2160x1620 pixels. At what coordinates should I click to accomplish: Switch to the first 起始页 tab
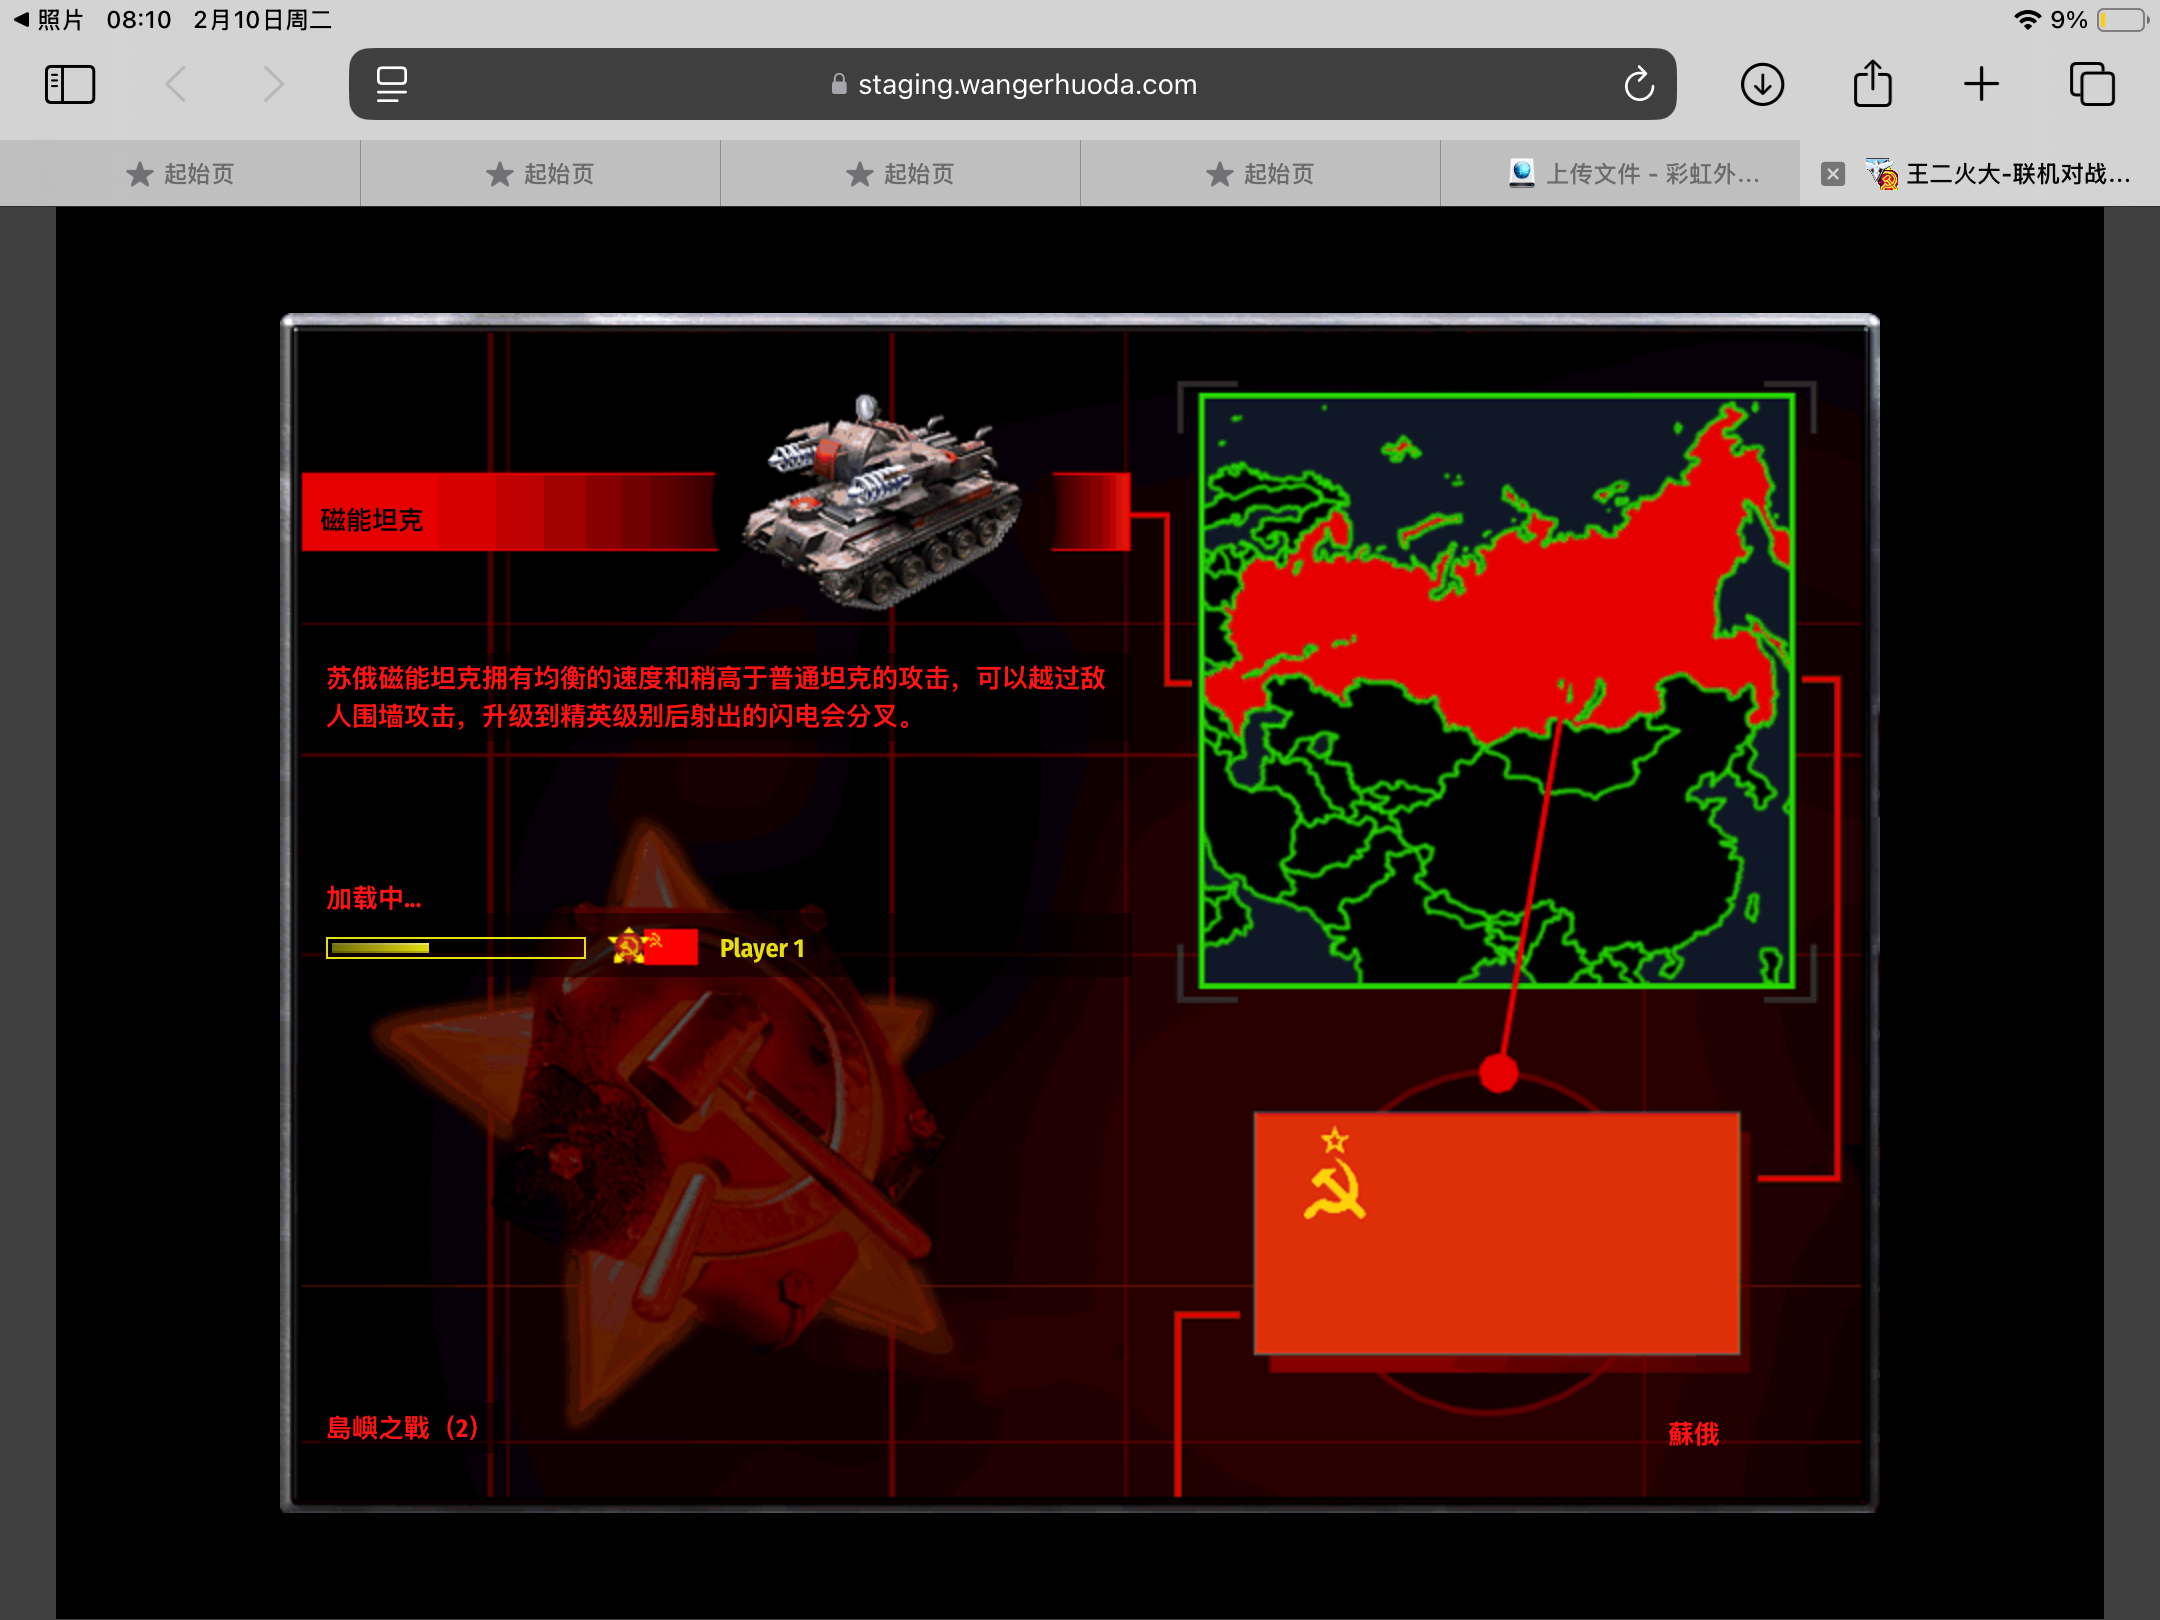[180, 174]
